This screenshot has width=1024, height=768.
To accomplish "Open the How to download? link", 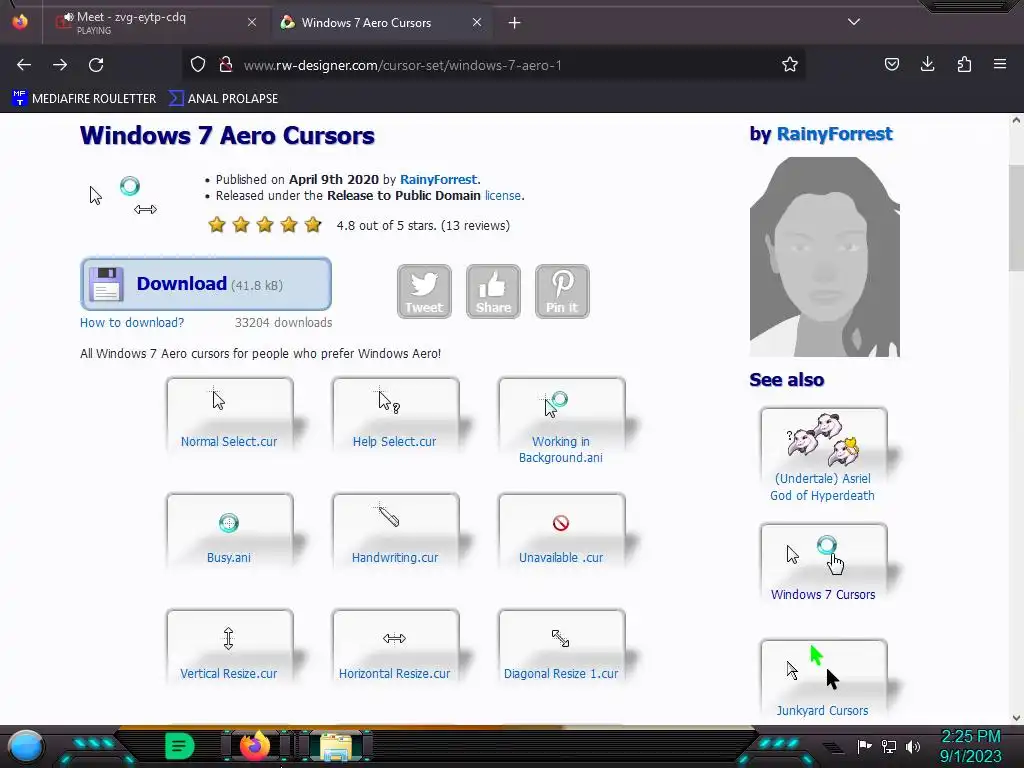I will point(132,323).
